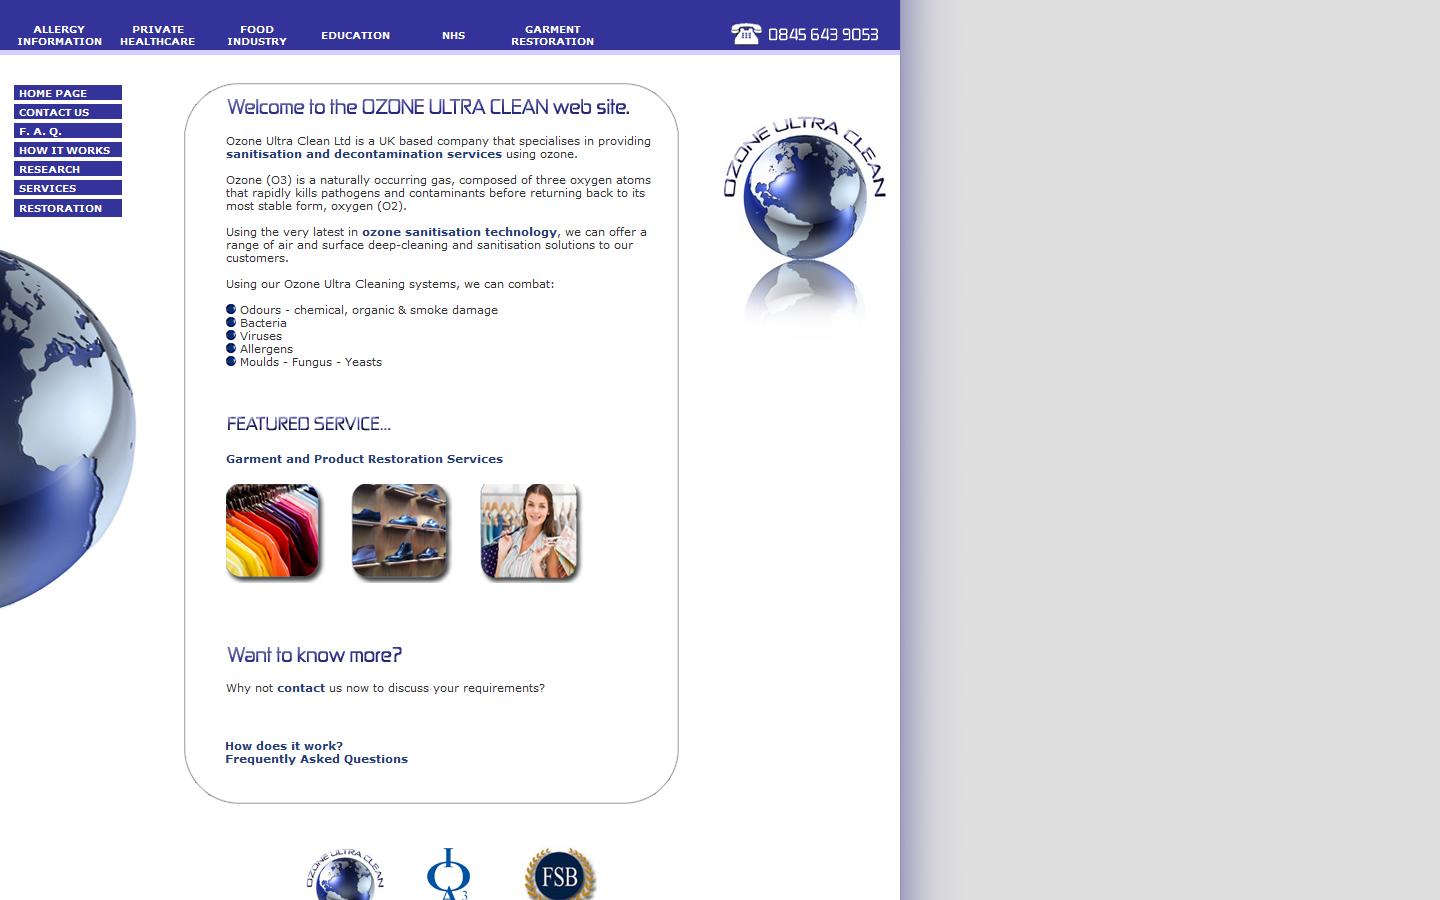Open How It Works sidebar button
The width and height of the screenshot is (1440, 900).
click(x=68, y=150)
